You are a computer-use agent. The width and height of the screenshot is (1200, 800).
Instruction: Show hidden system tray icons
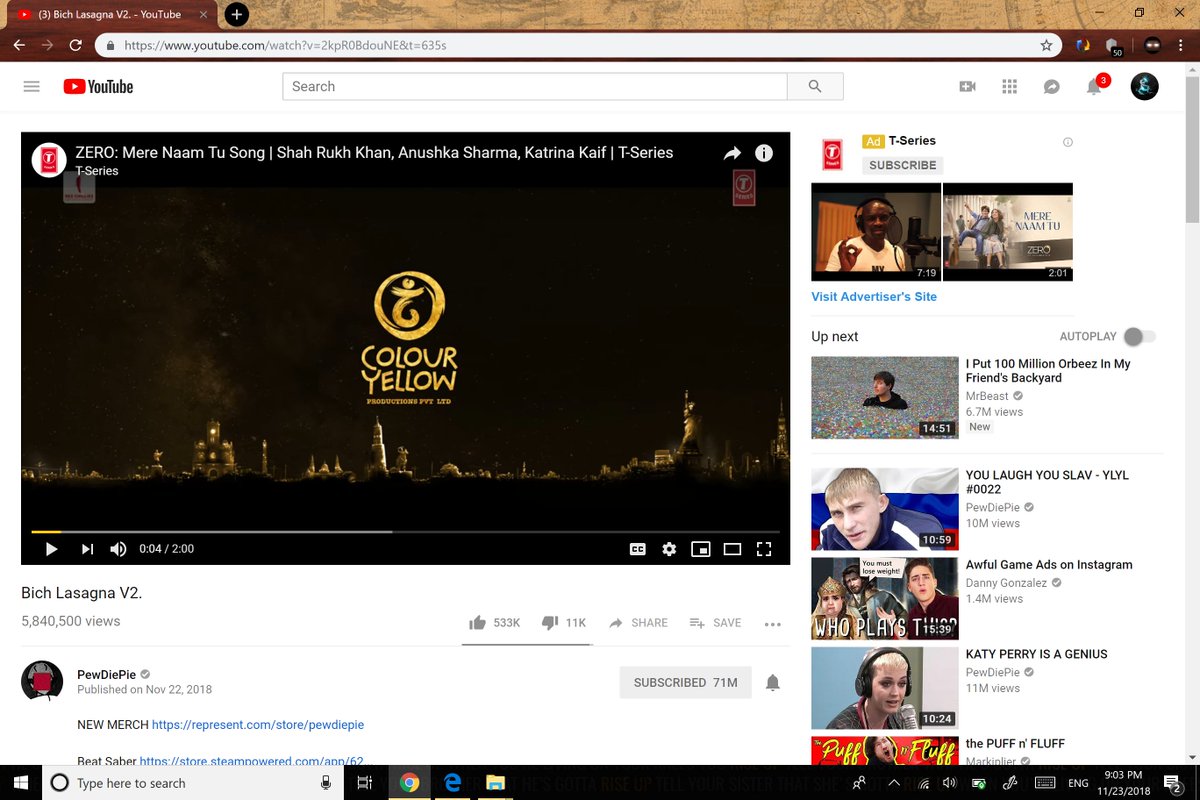coord(894,783)
